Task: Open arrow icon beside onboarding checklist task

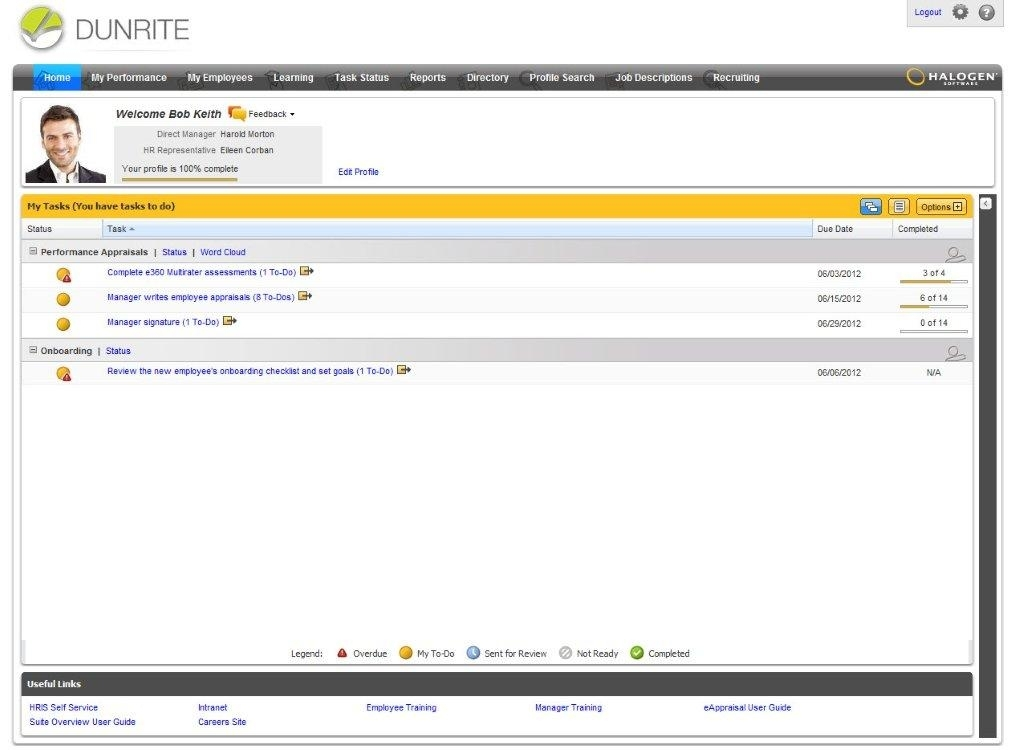Action: [404, 370]
